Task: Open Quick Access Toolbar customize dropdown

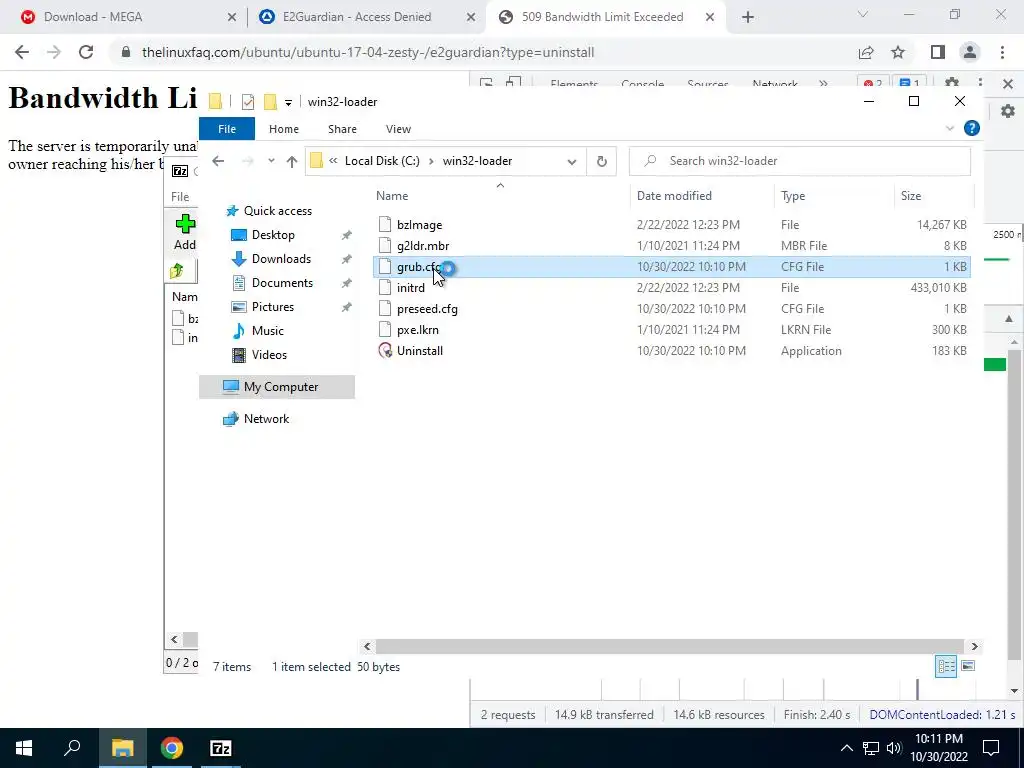Action: (288, 103)
